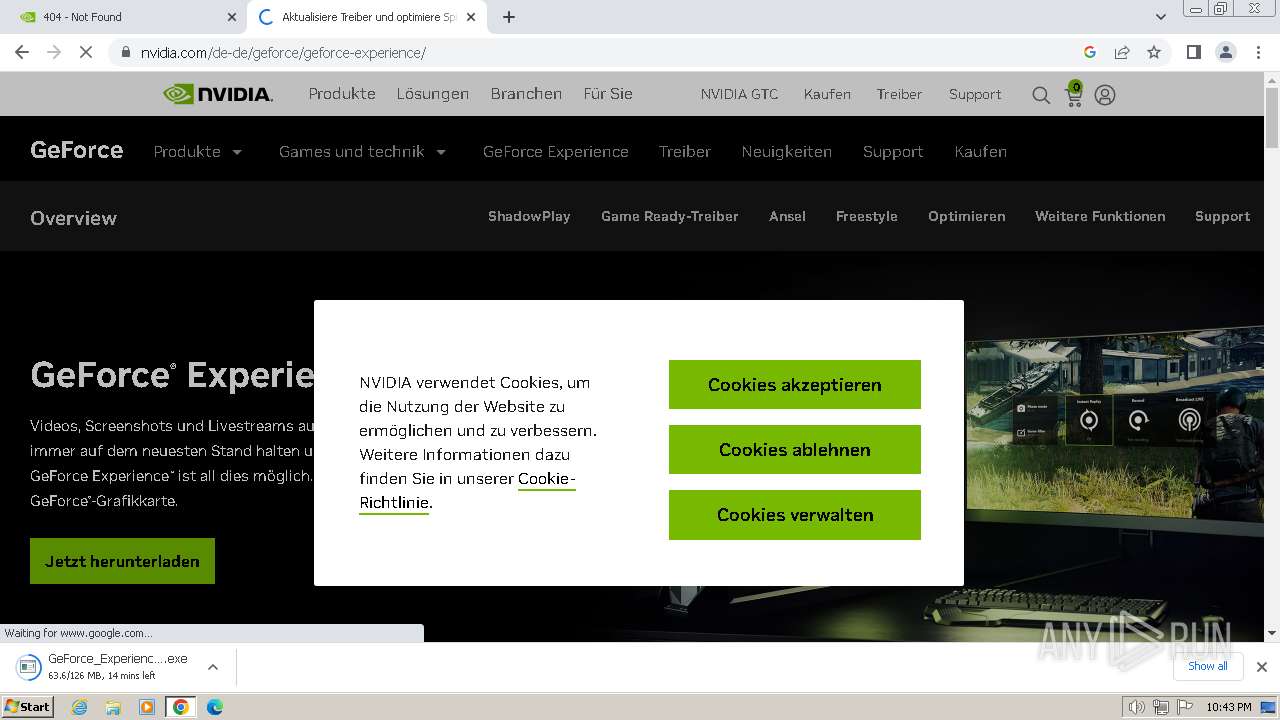Jump to Weitere Funktionen section
Viewport: 1280px width, 720px height.
point(1100,216)
